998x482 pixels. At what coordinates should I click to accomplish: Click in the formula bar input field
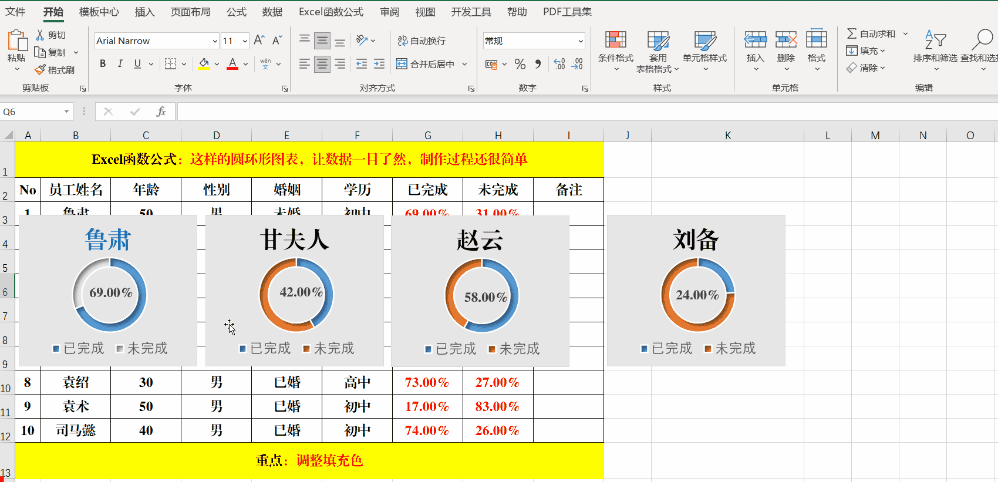(x=587, y=111)
